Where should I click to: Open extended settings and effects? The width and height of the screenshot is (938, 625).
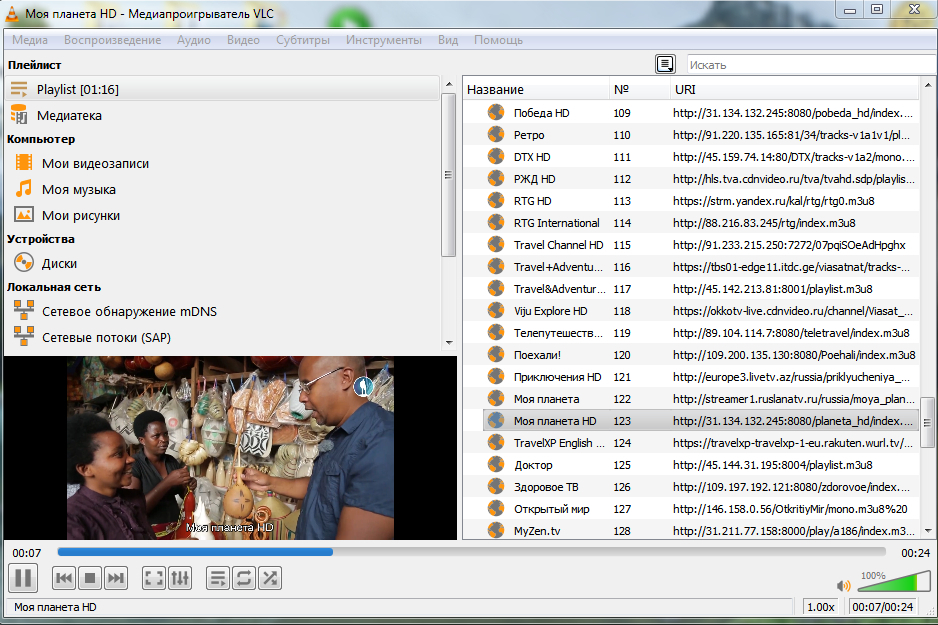click(180, 577)
